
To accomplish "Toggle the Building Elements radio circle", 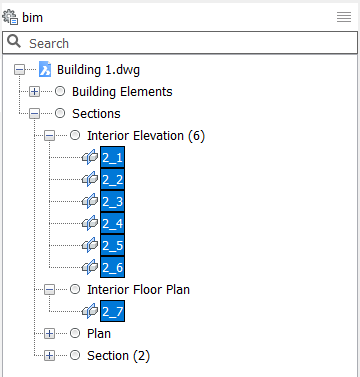I will pos(60,91).
